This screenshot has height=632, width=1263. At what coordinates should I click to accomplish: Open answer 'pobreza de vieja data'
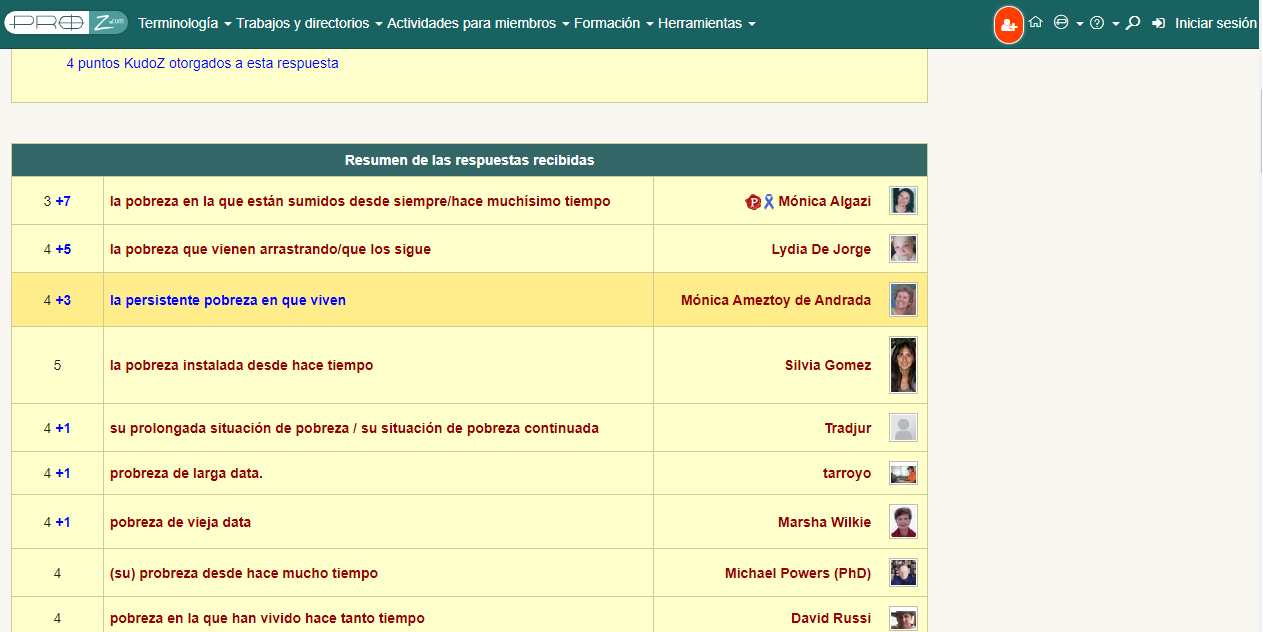[x=180, y=522]
